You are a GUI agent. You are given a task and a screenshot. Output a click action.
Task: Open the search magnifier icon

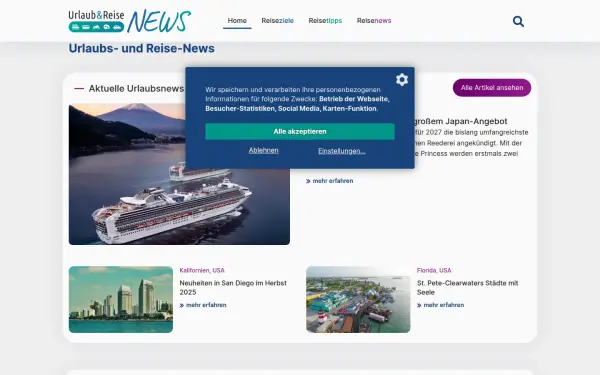[518, 21]
